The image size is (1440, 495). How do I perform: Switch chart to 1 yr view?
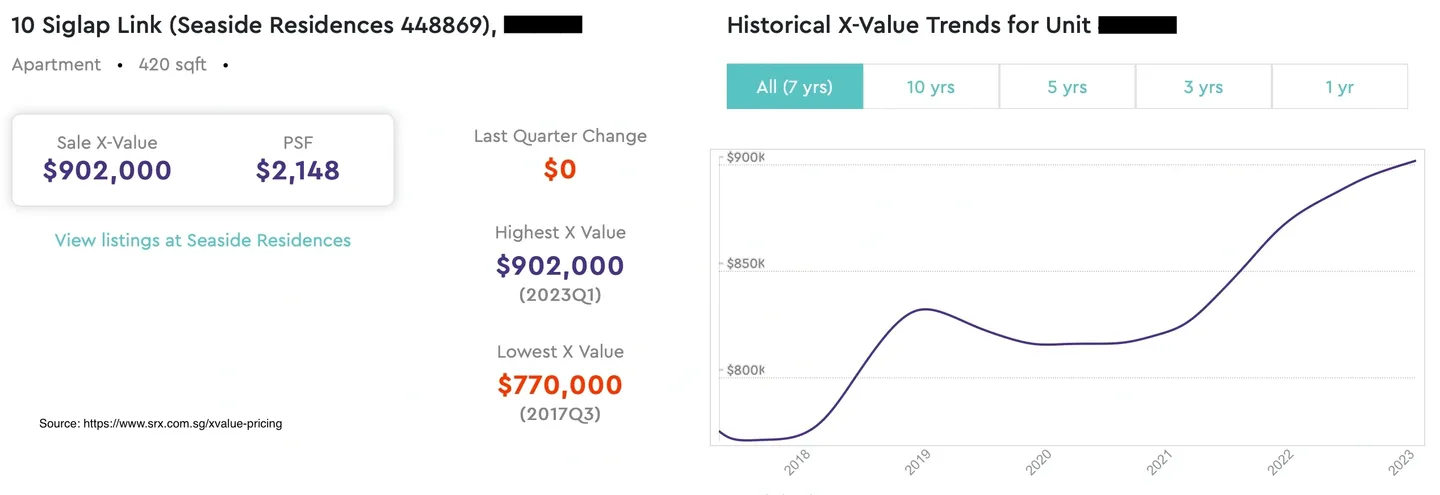[x=1339, y=87]
